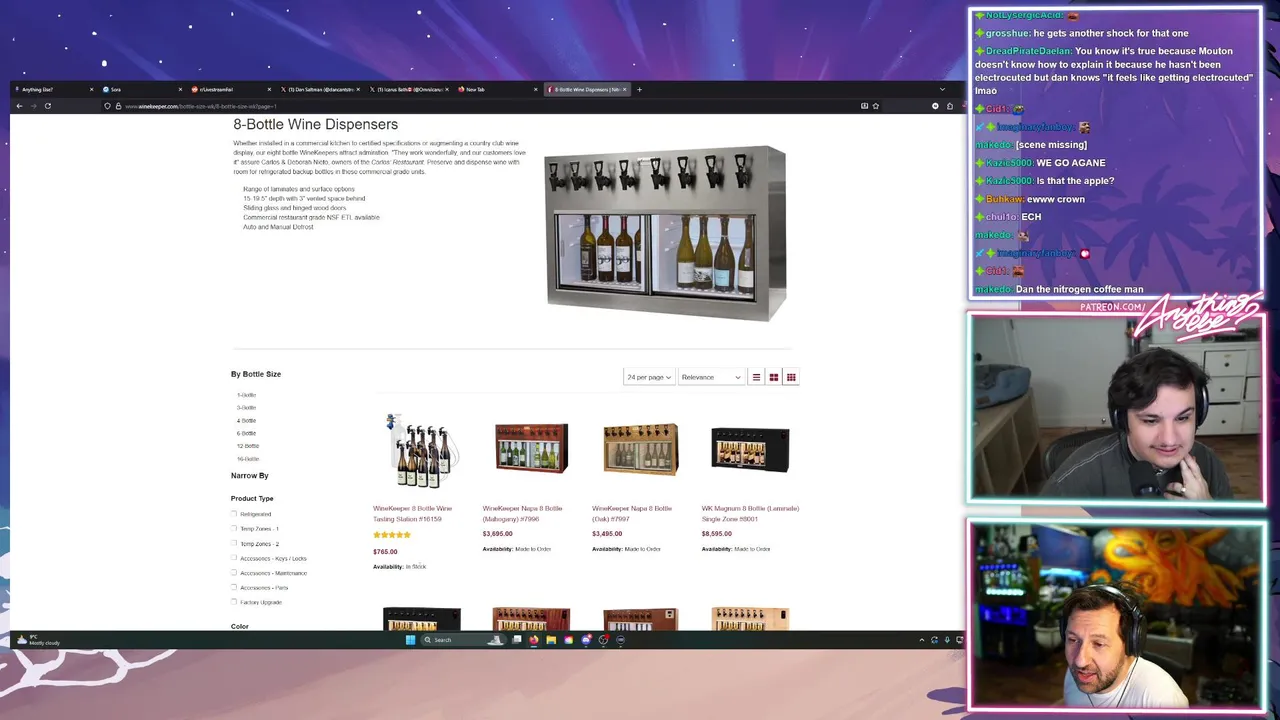
Task: Open WK Magnum 8 Bottle Laminate link
Action: pos(750,513)
